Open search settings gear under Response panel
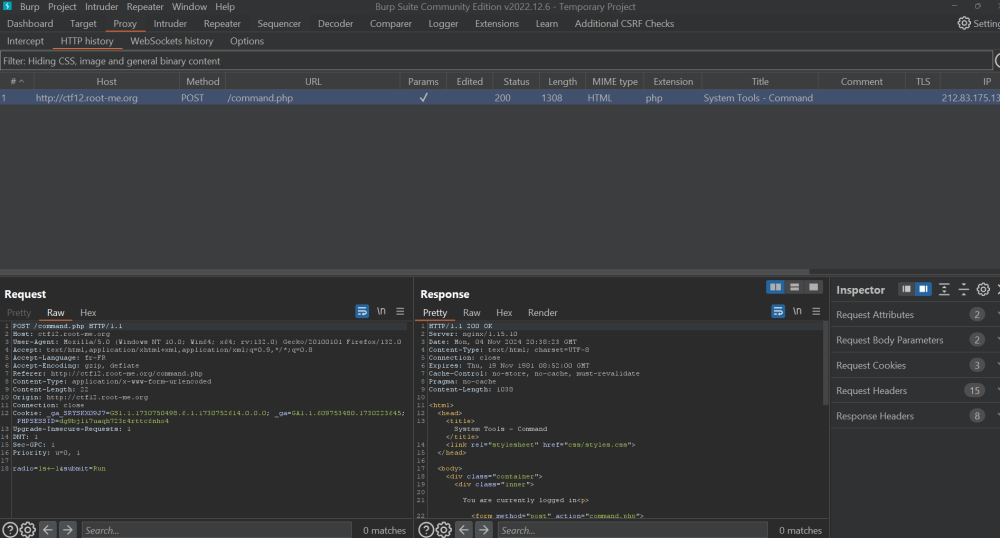Image resolution: width=1000 pixels, height=538 pixels. (444, 530)
